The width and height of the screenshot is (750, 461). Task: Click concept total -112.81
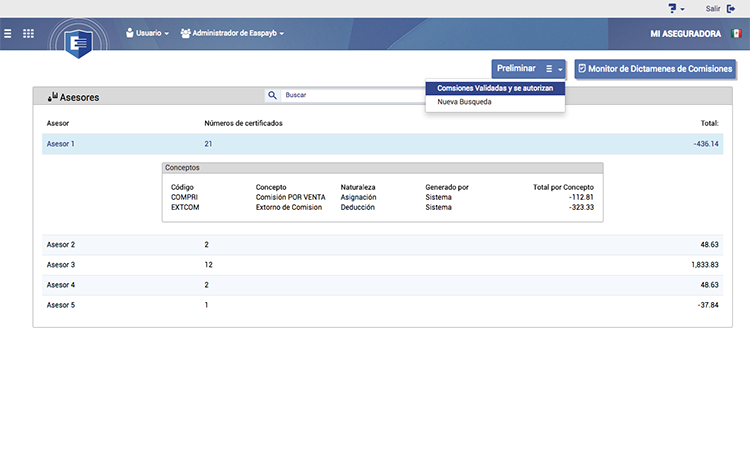click(x=581, y=197)
